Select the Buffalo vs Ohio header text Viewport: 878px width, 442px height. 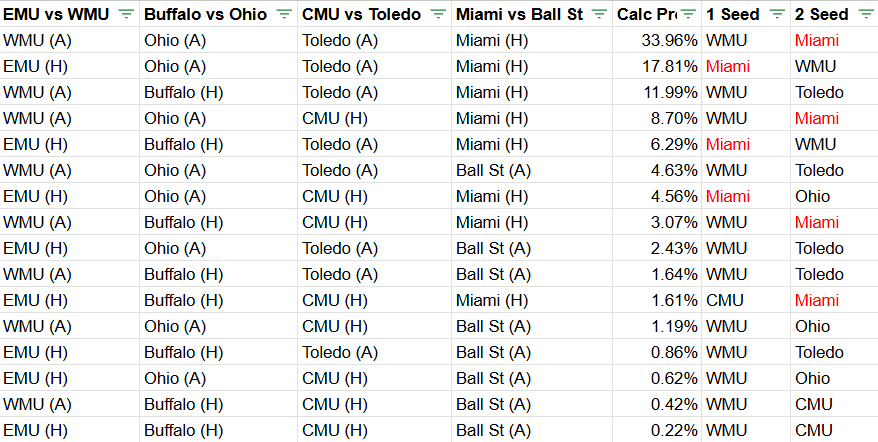coord(205,14)
